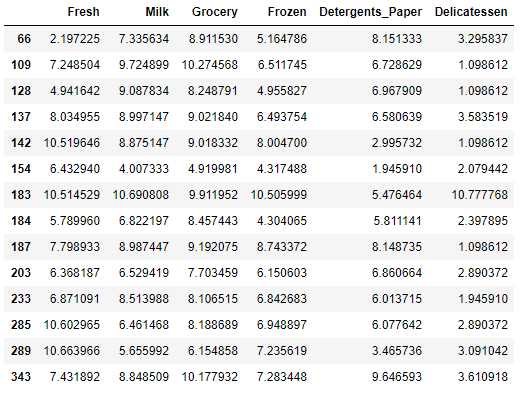Screen dimensions: 521x396
Task: Select row index 128
Action: click(x=21, y=91)
